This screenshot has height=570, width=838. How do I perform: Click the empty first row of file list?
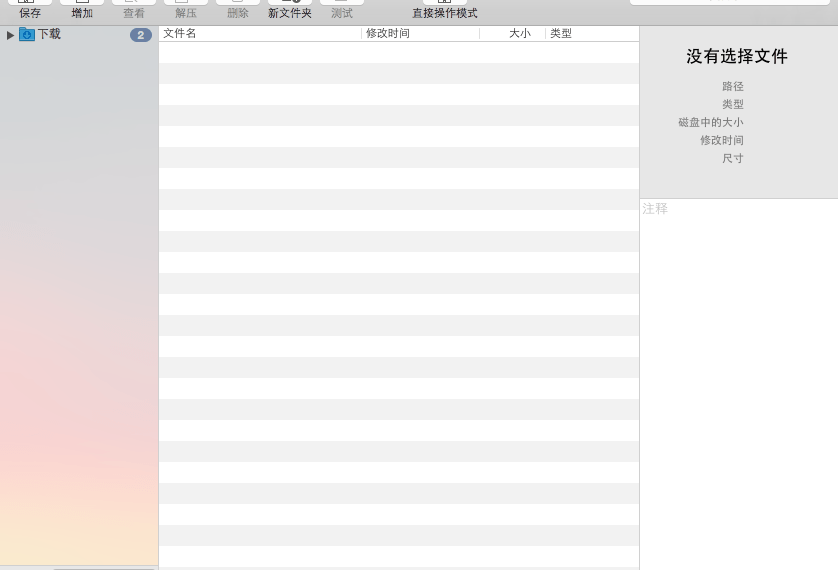(398, 52)
